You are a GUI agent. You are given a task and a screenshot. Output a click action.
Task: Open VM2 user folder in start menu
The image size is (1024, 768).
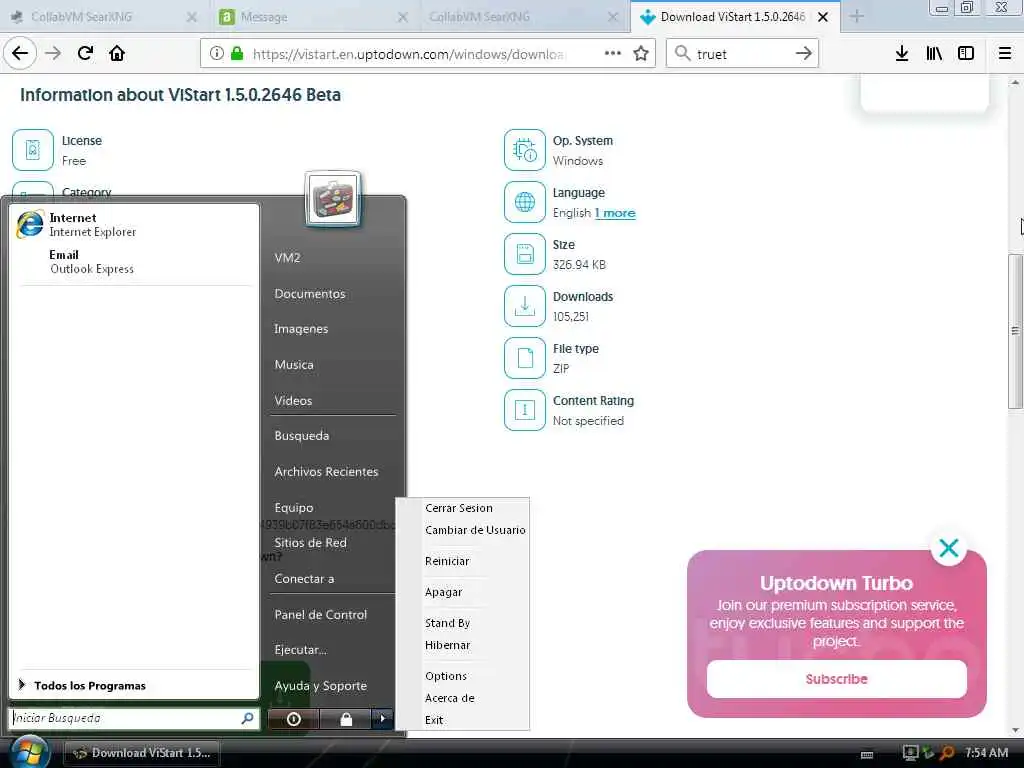click(287, 258)
